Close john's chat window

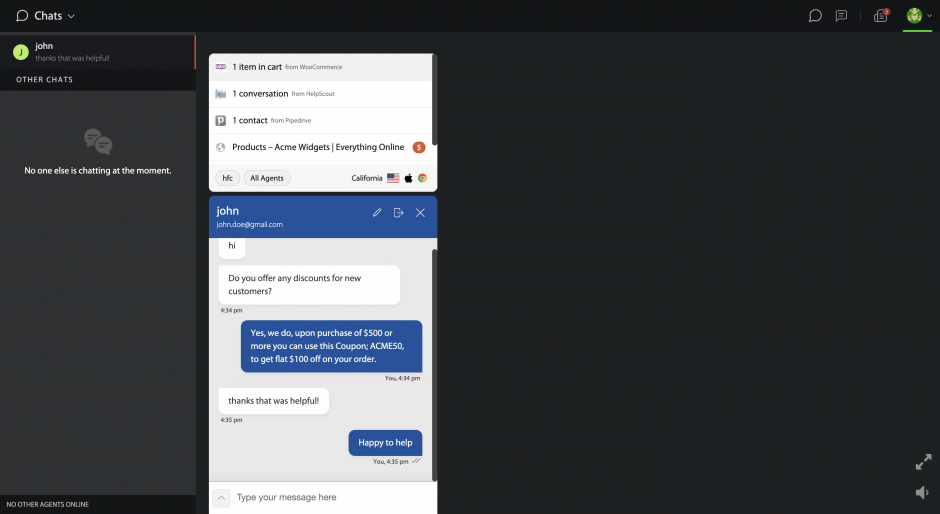click(x=420, y=212)
